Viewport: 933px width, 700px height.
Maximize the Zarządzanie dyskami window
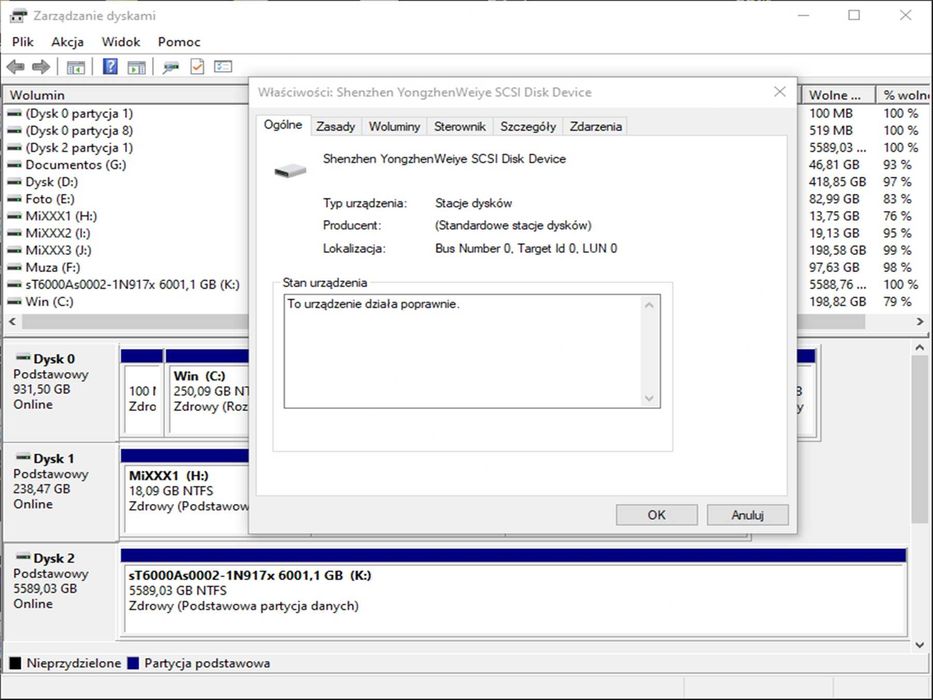tap(854, 15)
